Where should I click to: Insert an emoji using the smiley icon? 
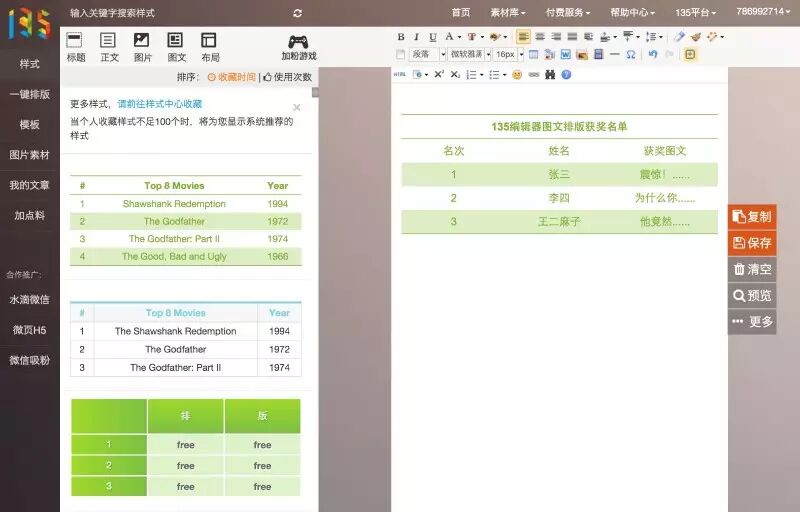click(517, 74)
